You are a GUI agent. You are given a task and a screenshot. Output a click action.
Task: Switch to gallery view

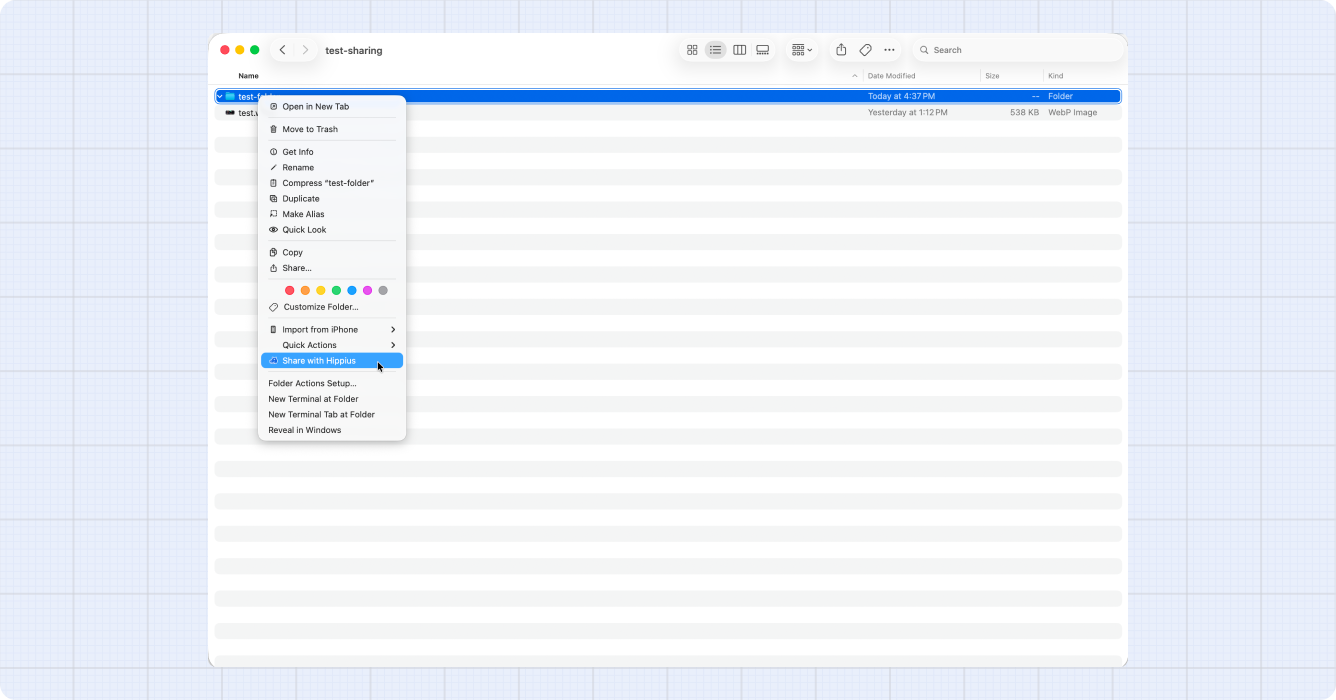click(x=763, y=50)
